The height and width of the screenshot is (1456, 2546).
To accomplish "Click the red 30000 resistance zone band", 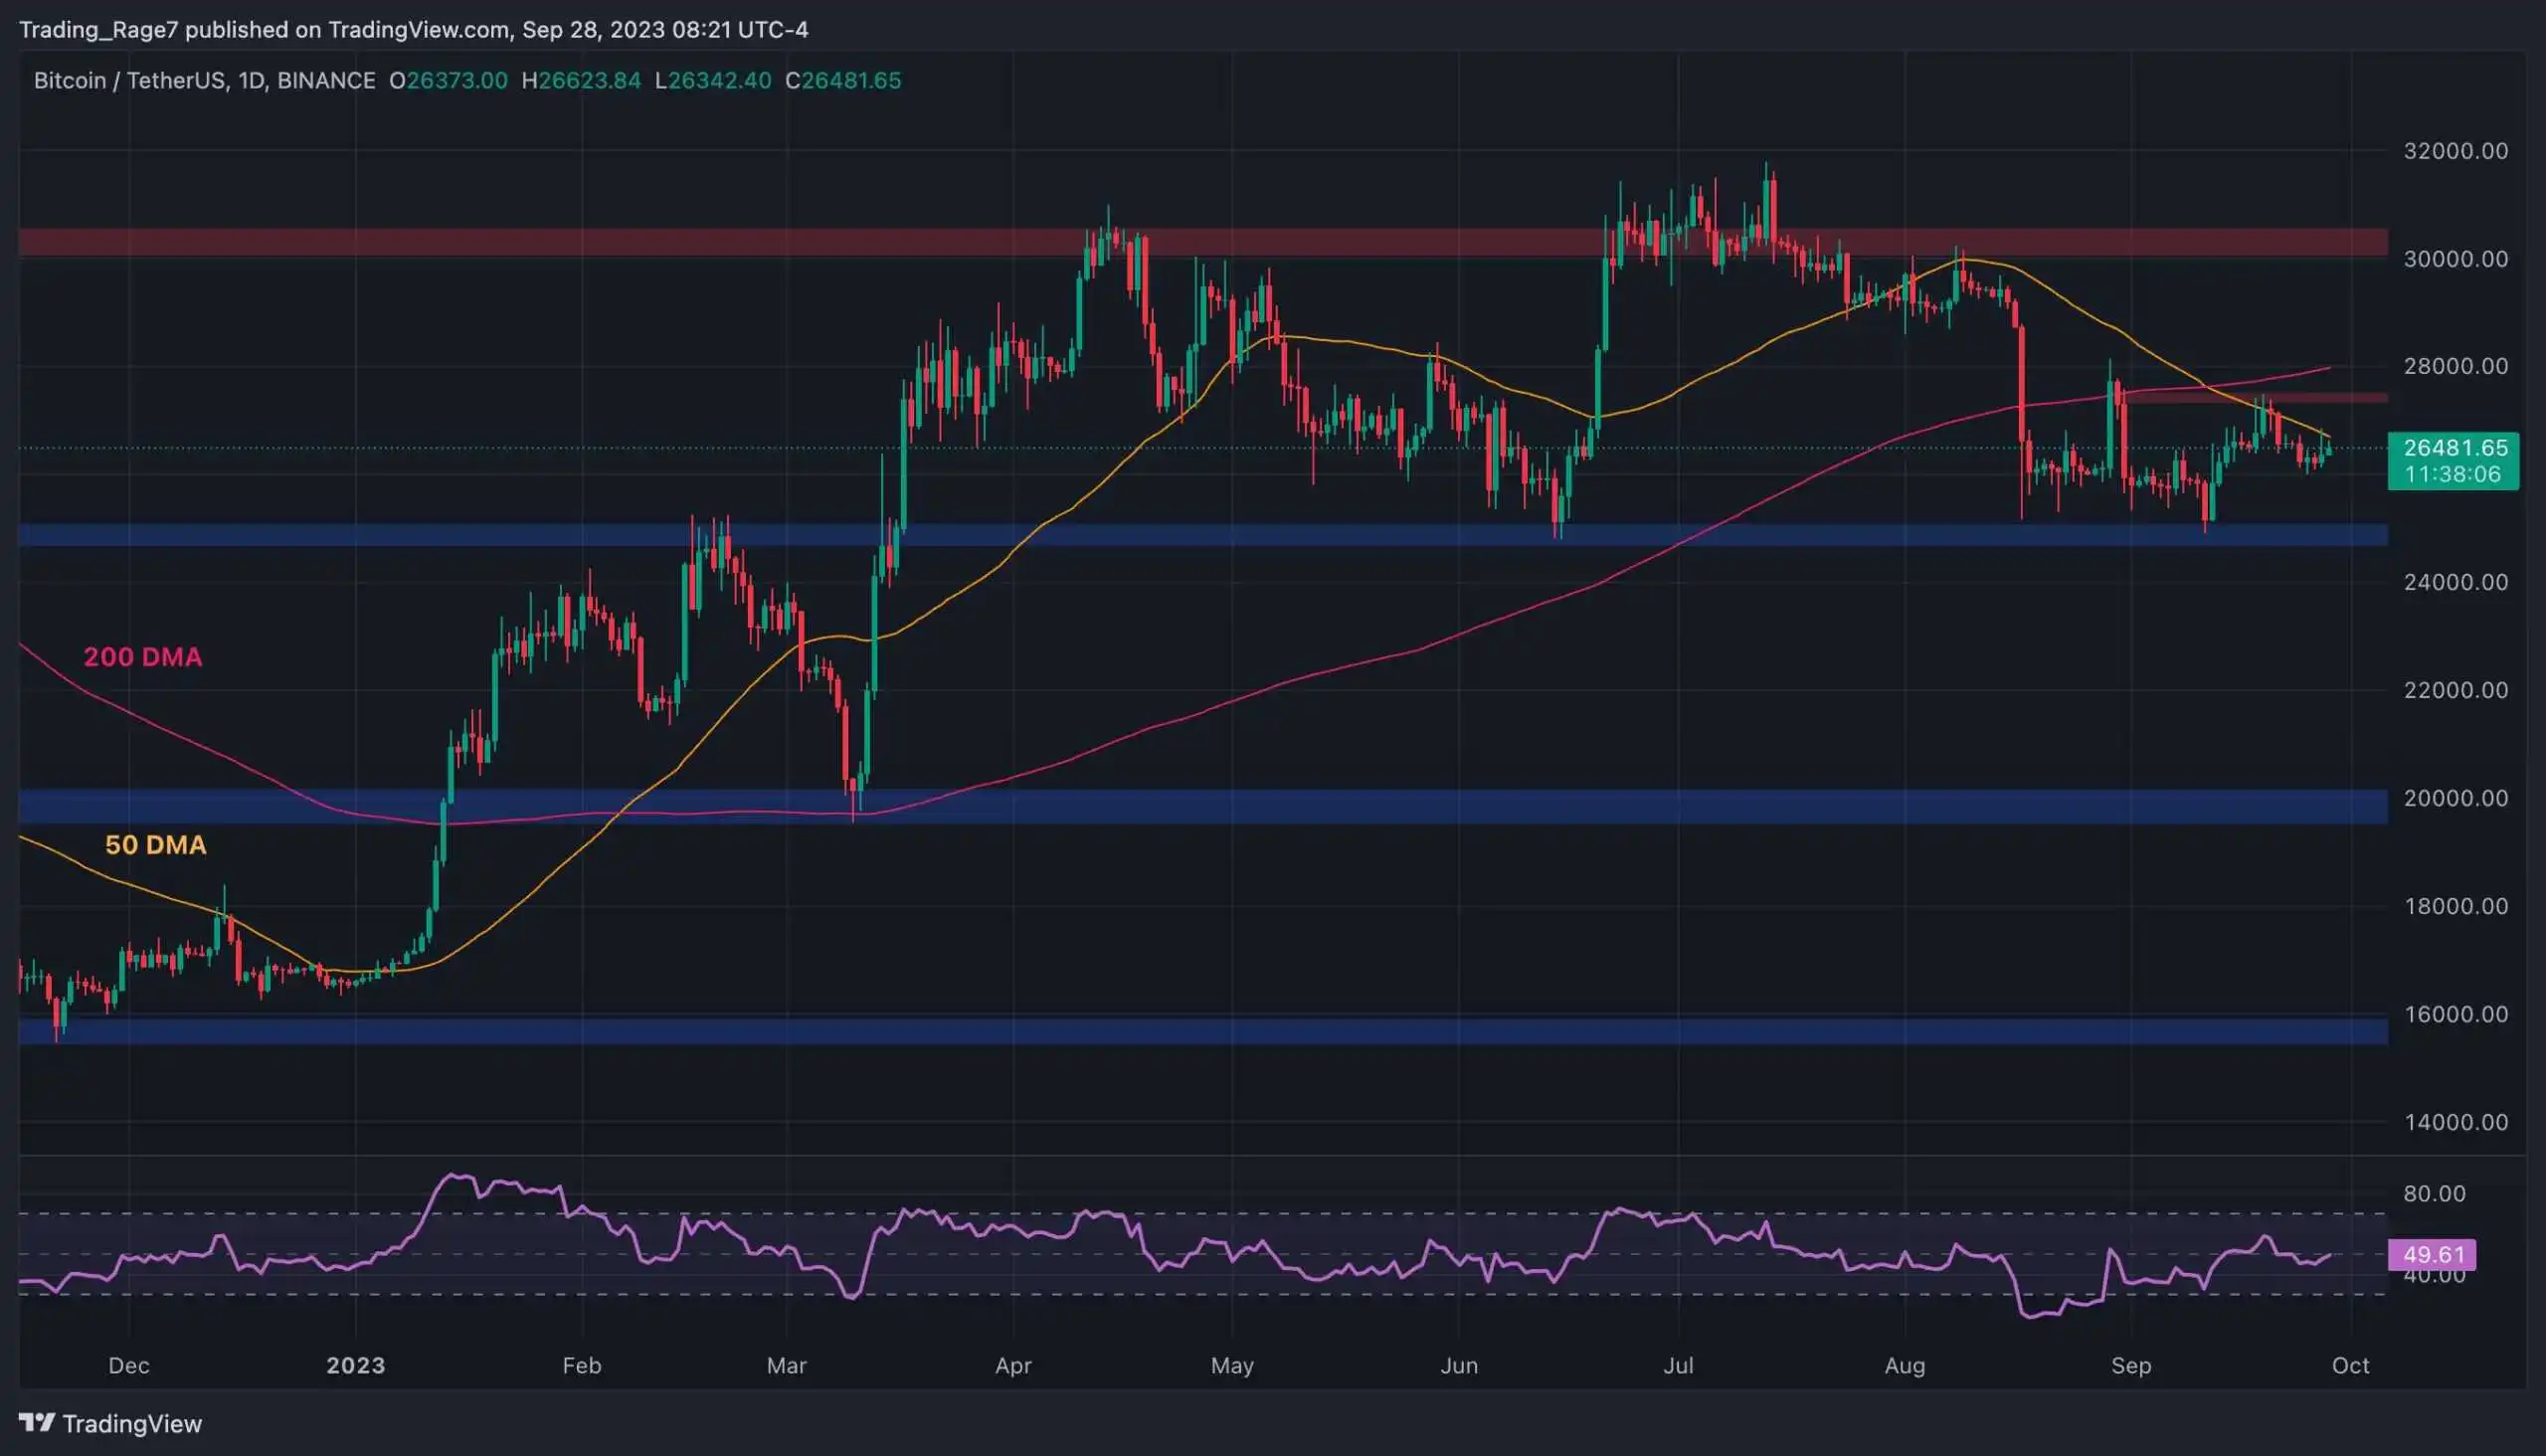I will pyautogui.click(x=1203, y=242).
